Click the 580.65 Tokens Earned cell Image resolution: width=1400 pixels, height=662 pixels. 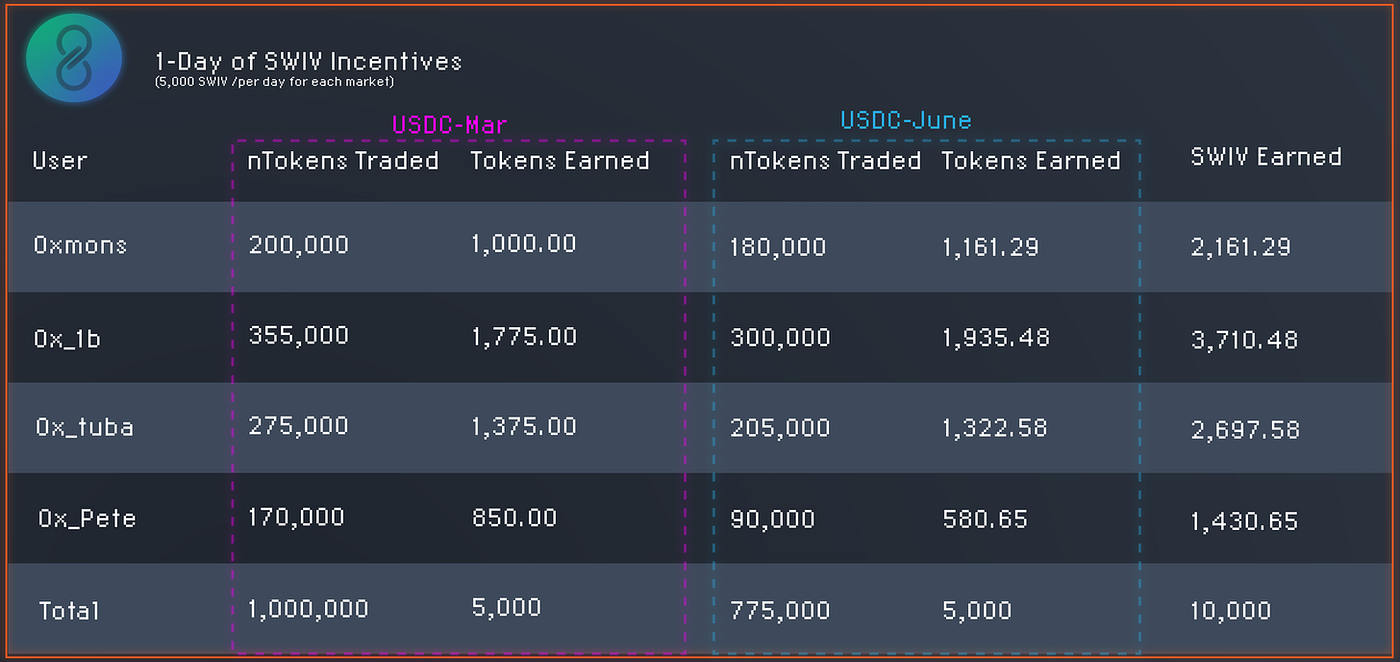coord(985,520)
